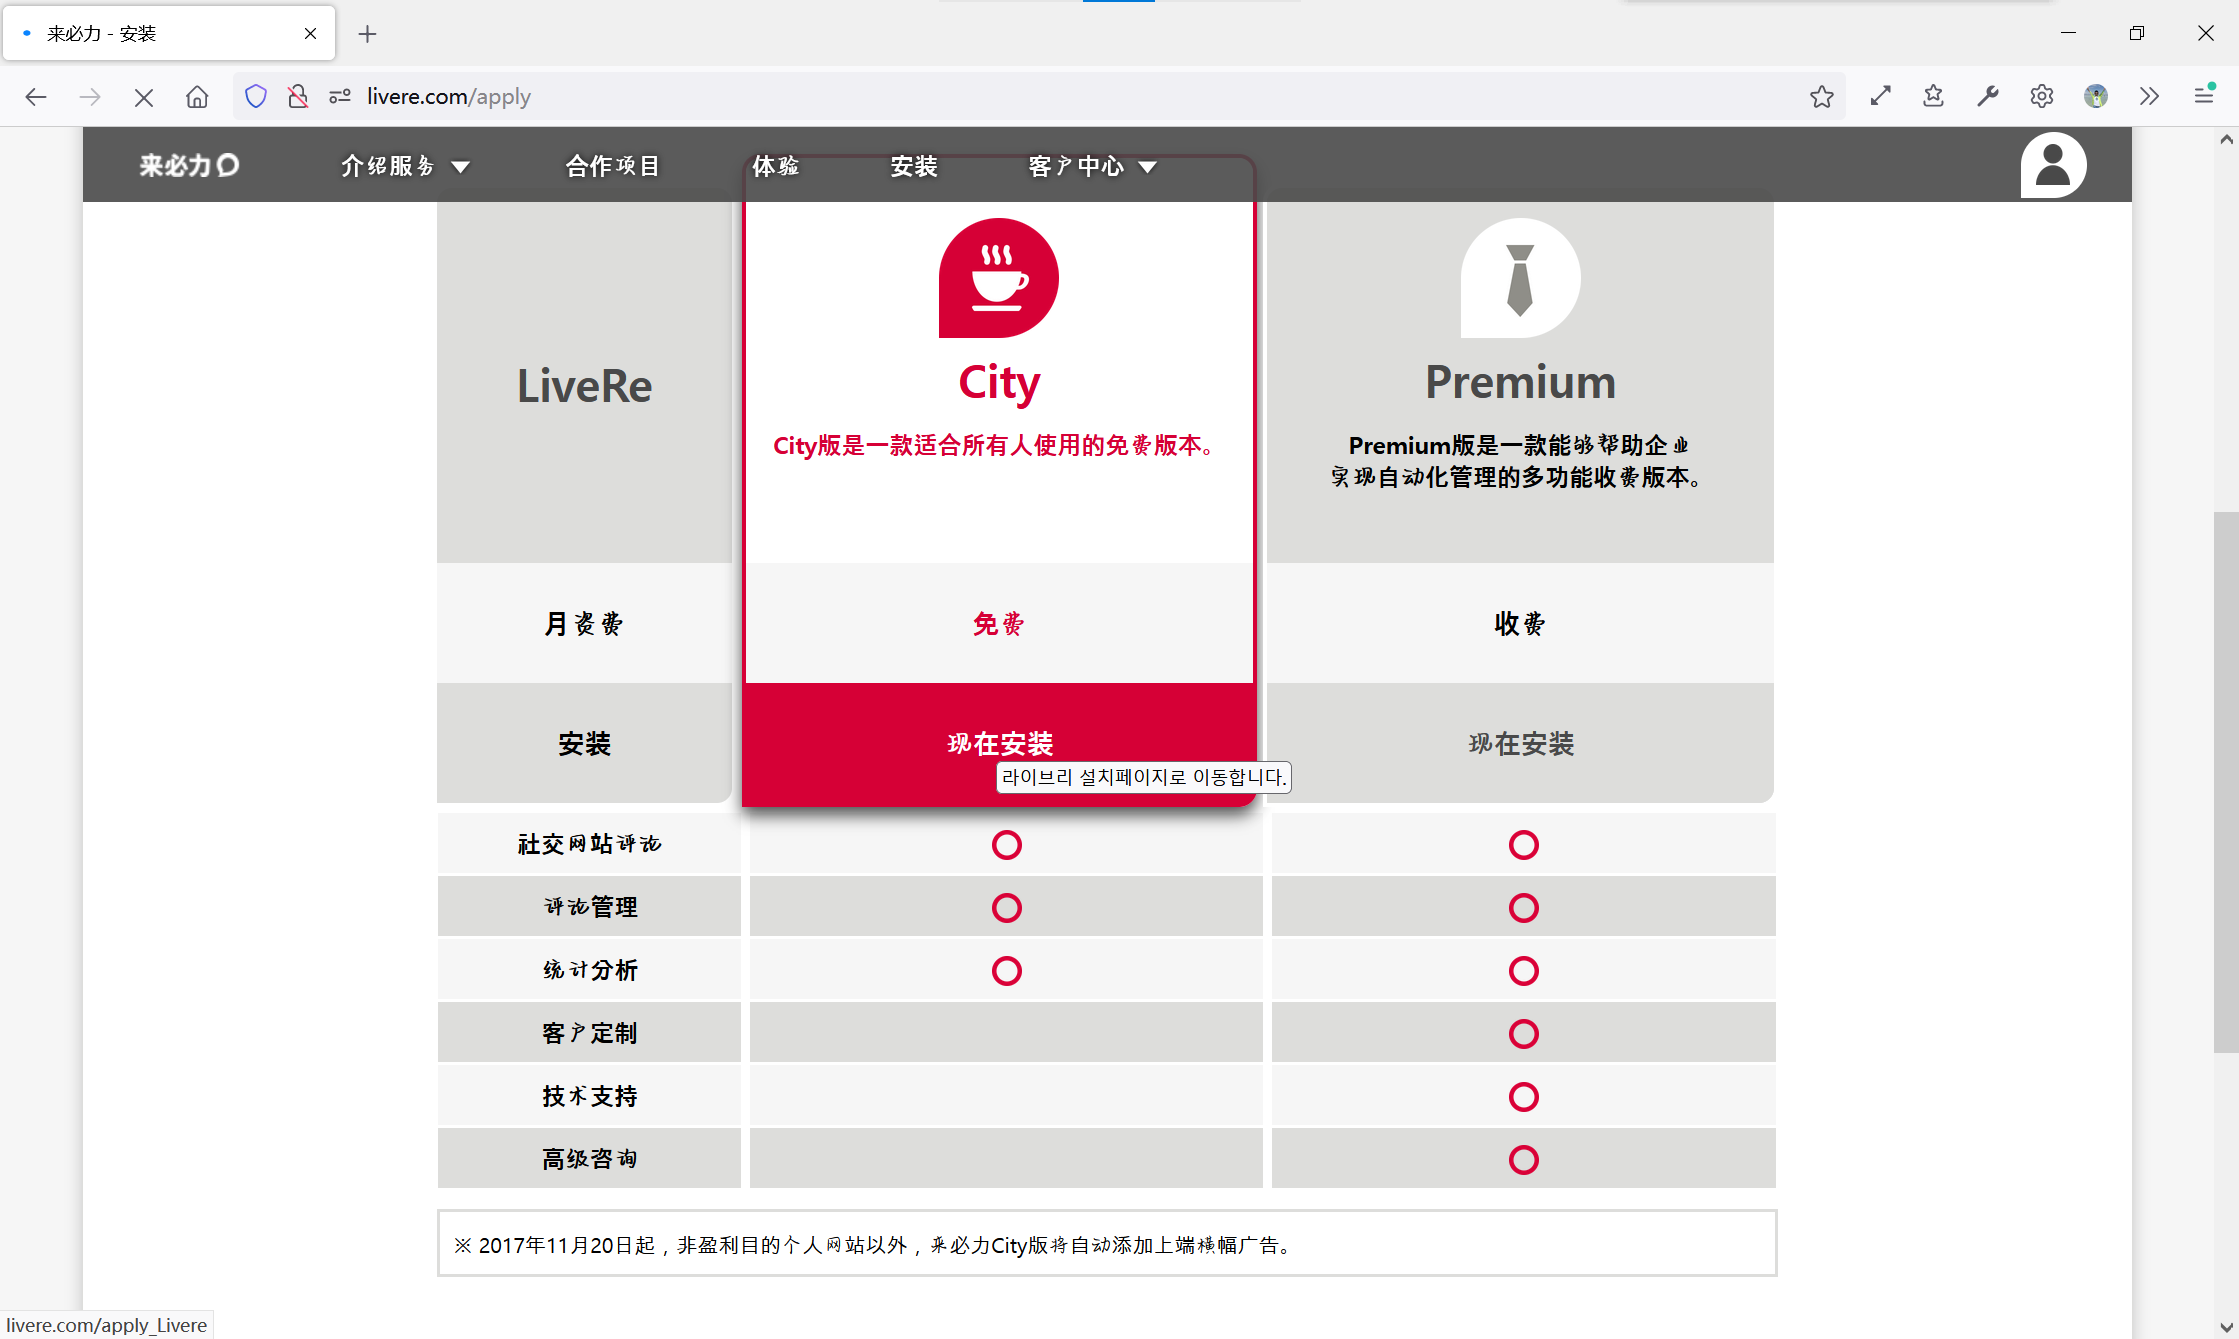Open the wrench developer tools icon
This screenshot has height=1339, width=2239.
[1987, 97]
